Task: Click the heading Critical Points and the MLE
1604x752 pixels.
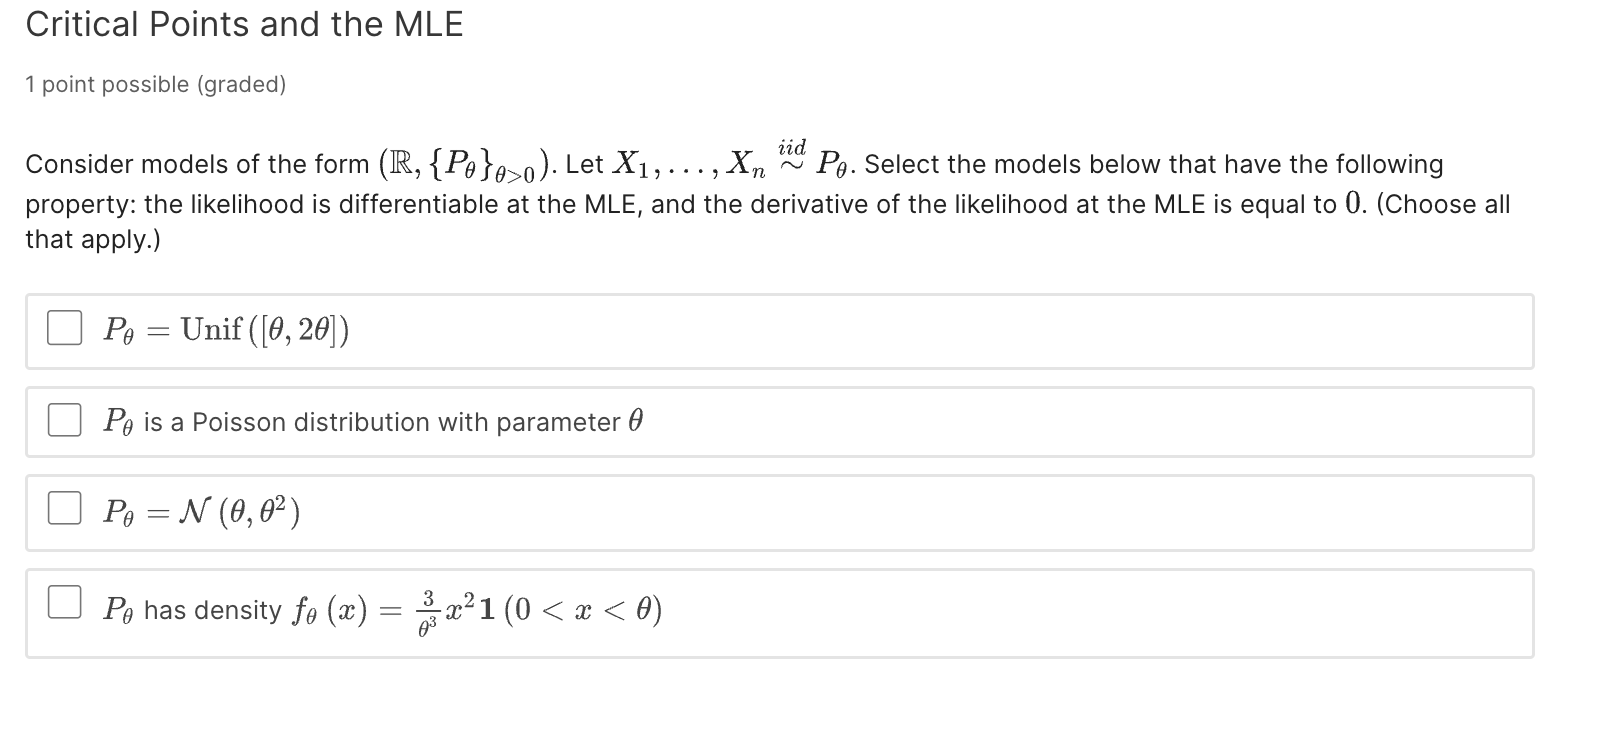Action: coord(245,24)
